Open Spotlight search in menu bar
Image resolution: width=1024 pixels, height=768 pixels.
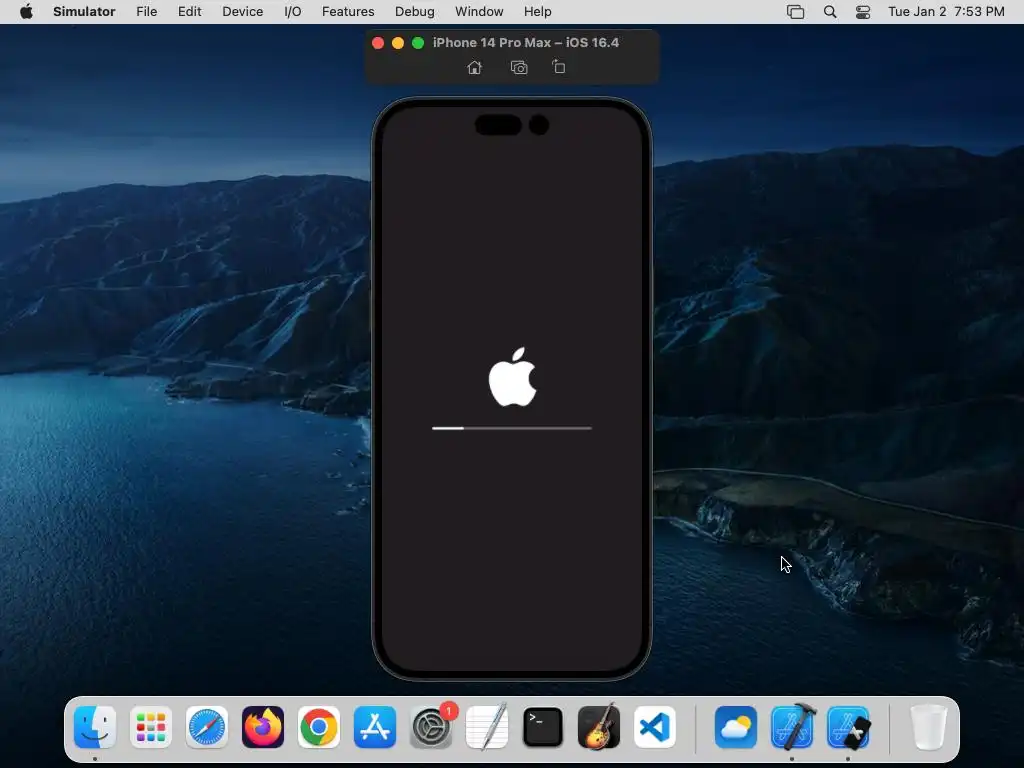click(830, 12)
